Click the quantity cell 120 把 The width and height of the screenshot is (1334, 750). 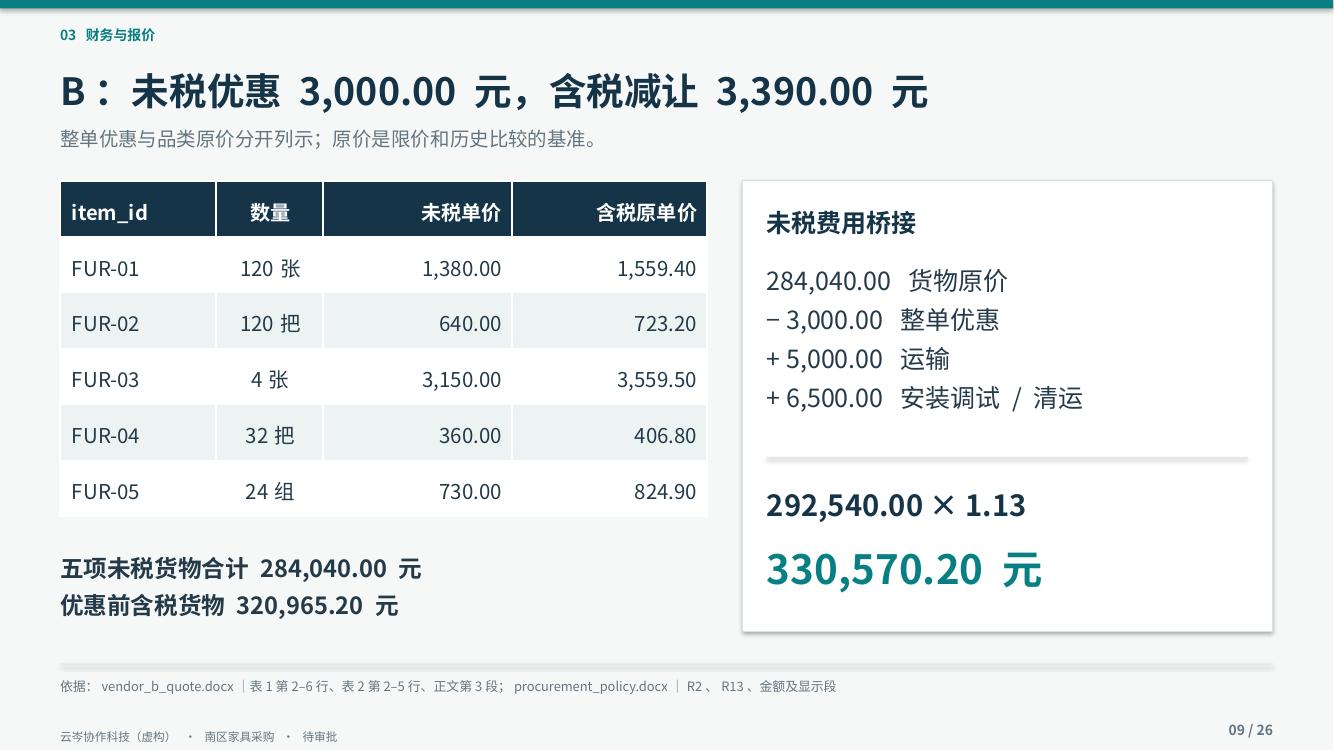(270, 323)
